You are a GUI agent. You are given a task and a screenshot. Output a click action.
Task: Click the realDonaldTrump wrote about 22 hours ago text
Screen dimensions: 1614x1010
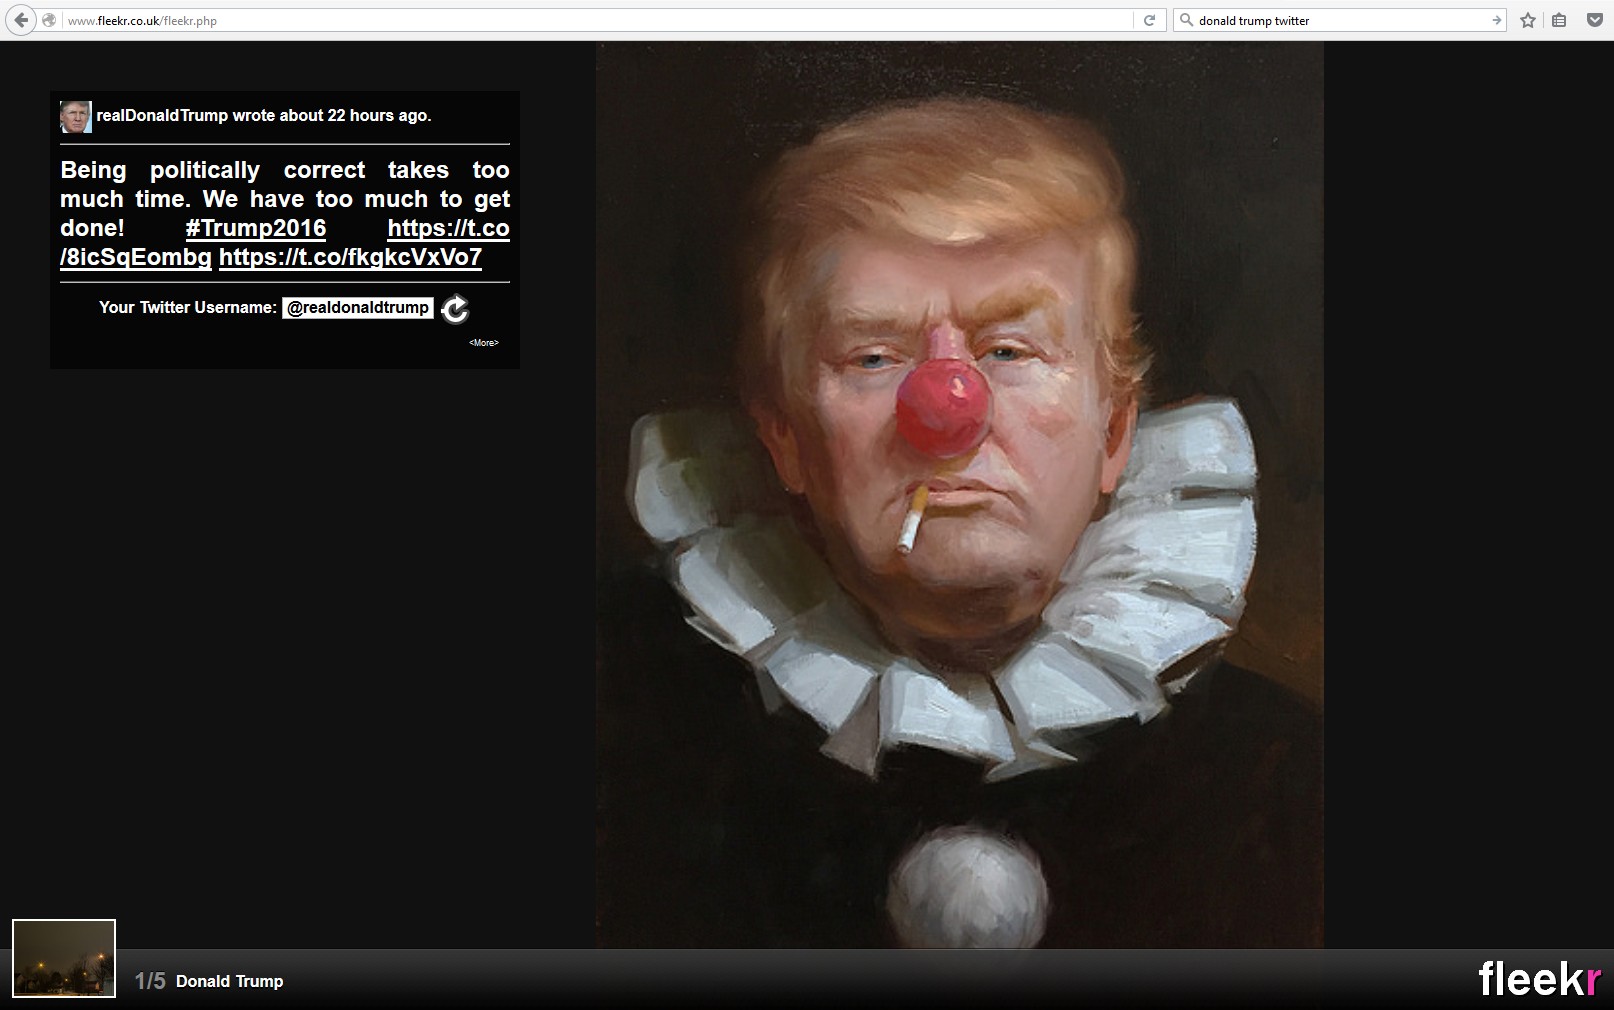tap(264, 116)
